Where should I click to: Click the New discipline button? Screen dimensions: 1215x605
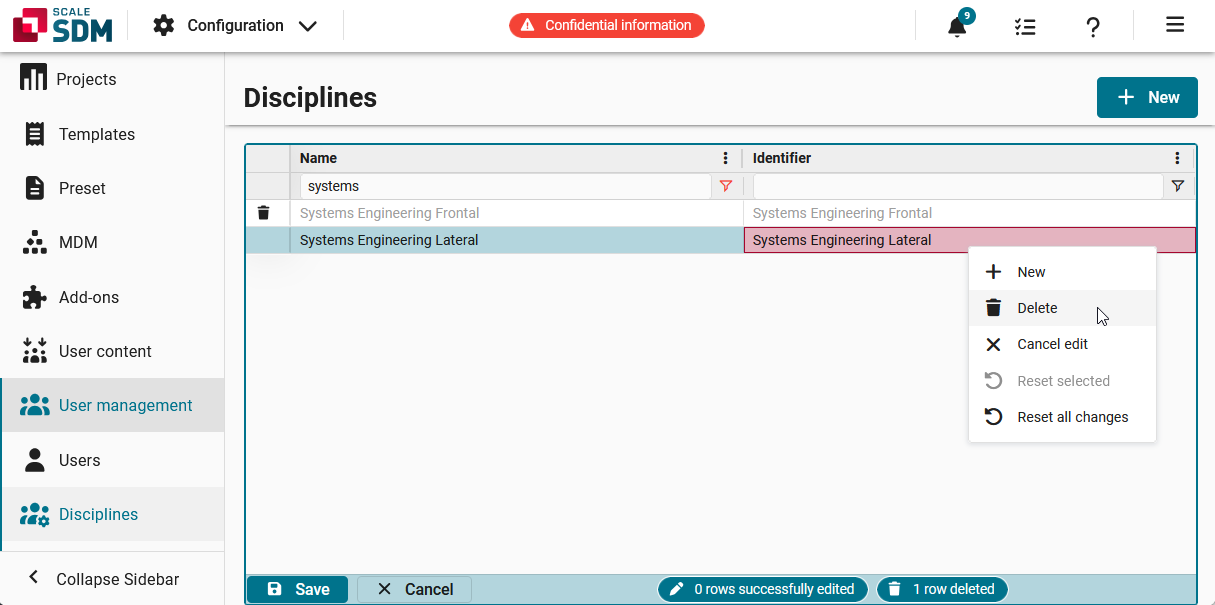(1147, 97)
